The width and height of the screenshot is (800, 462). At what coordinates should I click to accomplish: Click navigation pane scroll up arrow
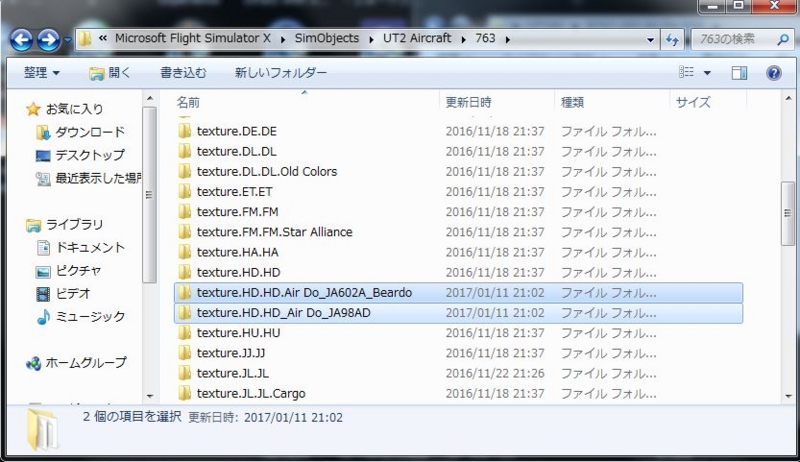(x=149, y=98)
